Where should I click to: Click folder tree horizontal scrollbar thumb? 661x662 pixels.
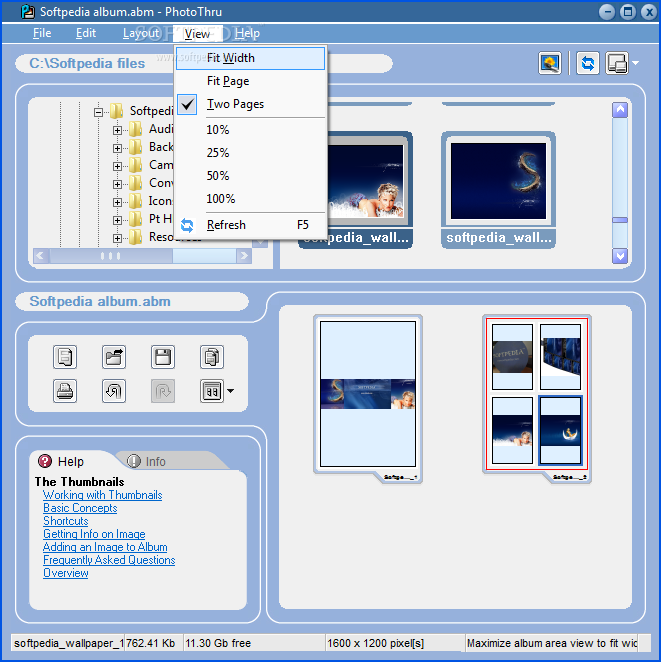pos(111,256)
